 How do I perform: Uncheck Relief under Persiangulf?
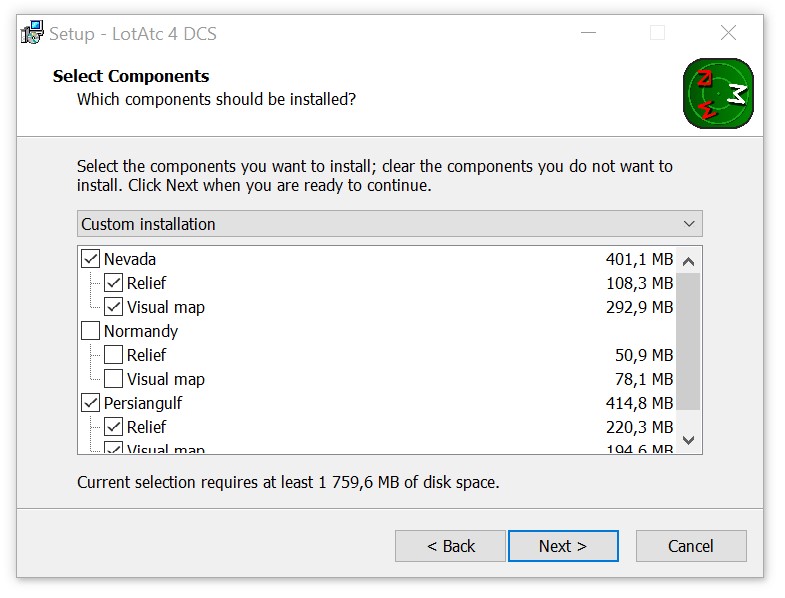tap(114, 427)
